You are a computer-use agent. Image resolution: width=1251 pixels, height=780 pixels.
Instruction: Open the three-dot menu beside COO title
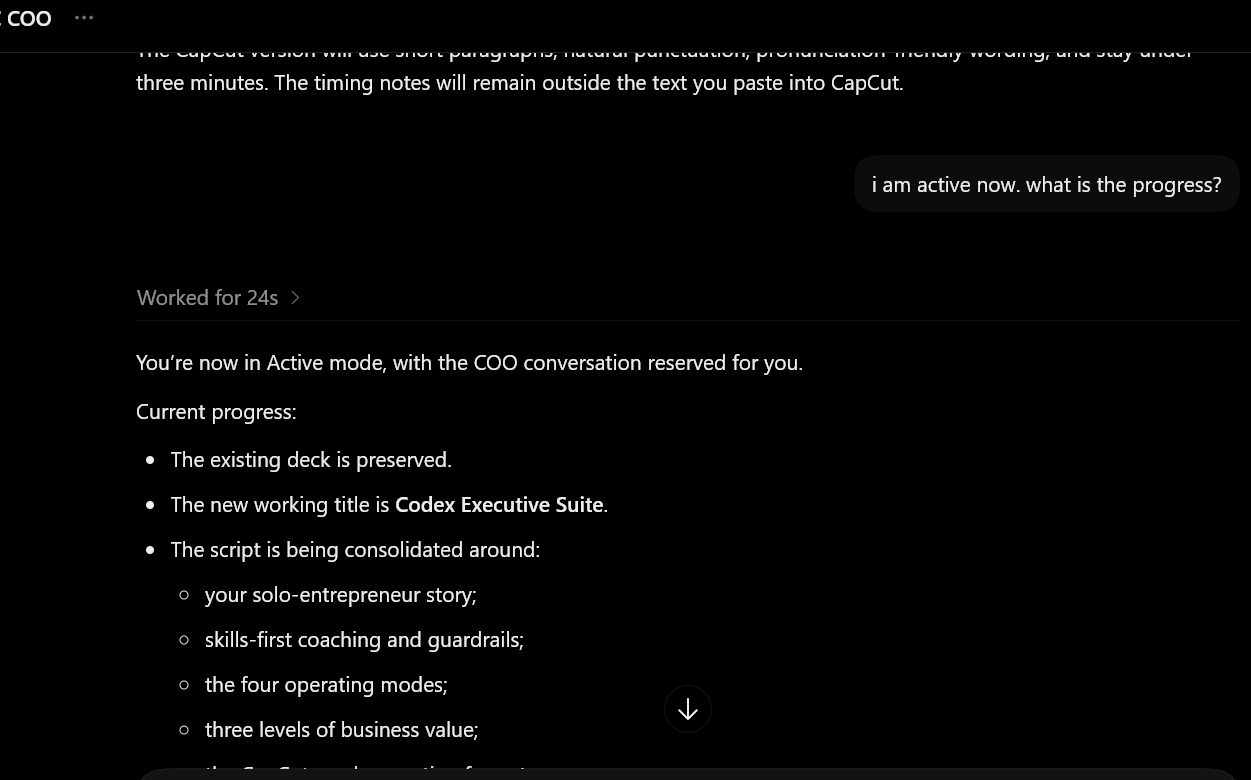(84, 18)
